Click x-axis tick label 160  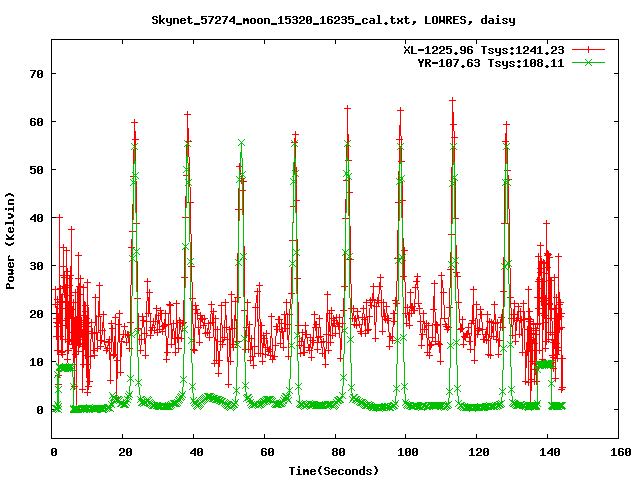(621, 452)
